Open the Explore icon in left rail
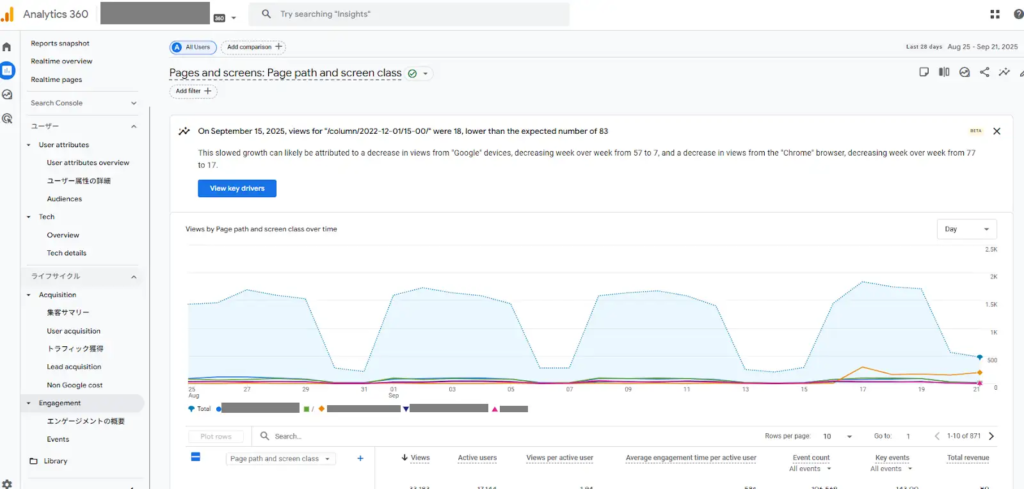 pos(8,94)
